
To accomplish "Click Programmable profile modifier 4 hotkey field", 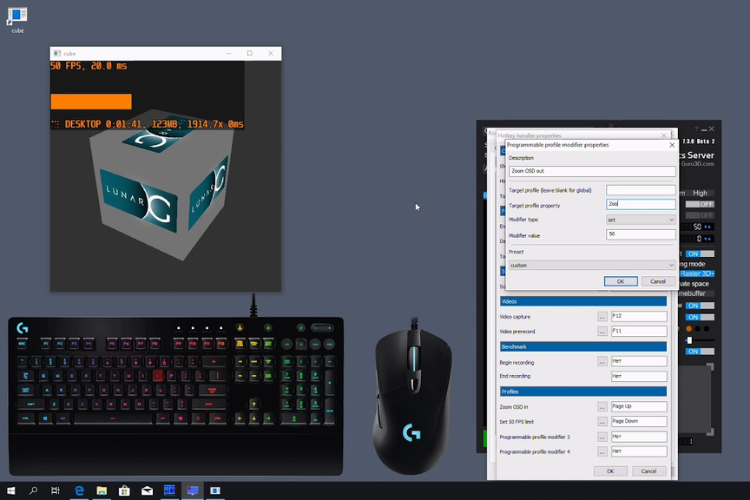I will click(x=639, y=451).
